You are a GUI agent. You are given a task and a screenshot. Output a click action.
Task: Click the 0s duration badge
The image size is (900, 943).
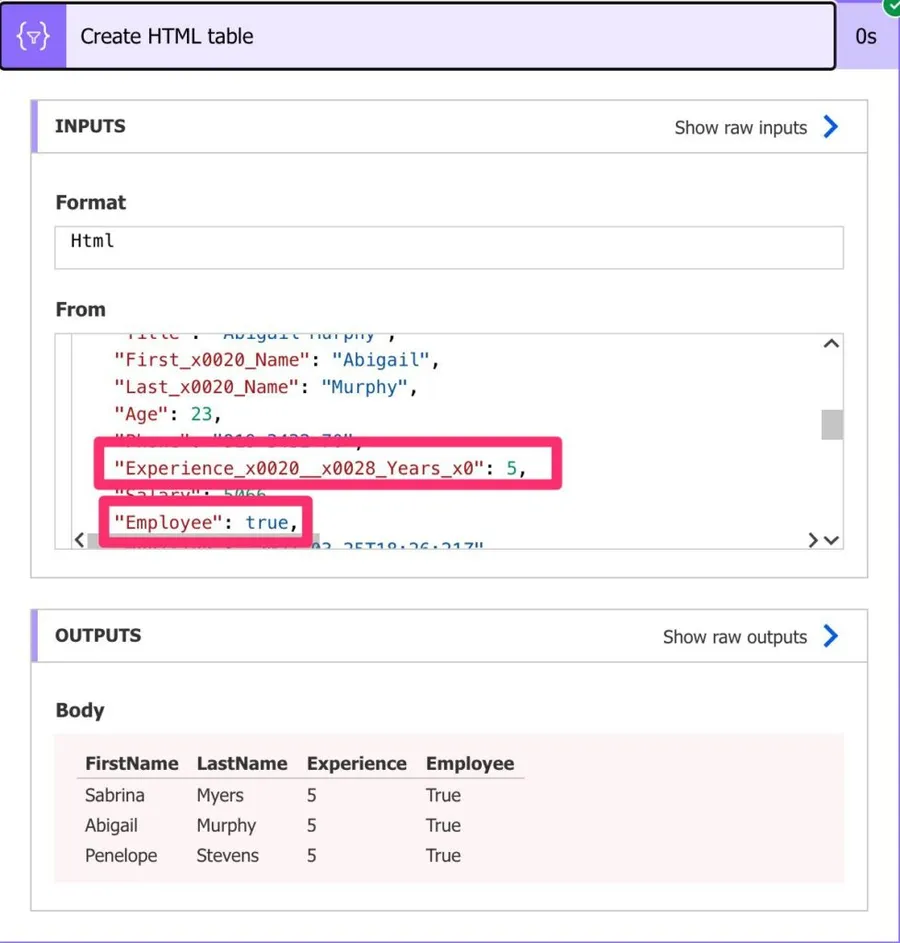click(865, 37)
